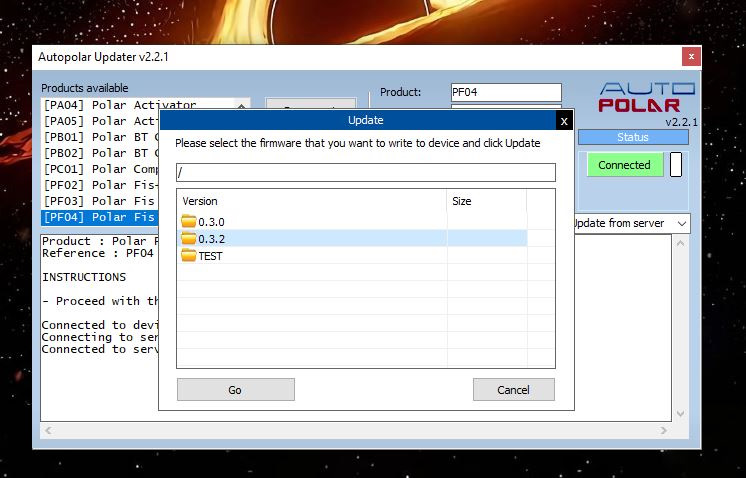Close the Autopolar Updater window
Image resolution: width=746 pixels, height=478 pixels.
[x=691, y=57]
